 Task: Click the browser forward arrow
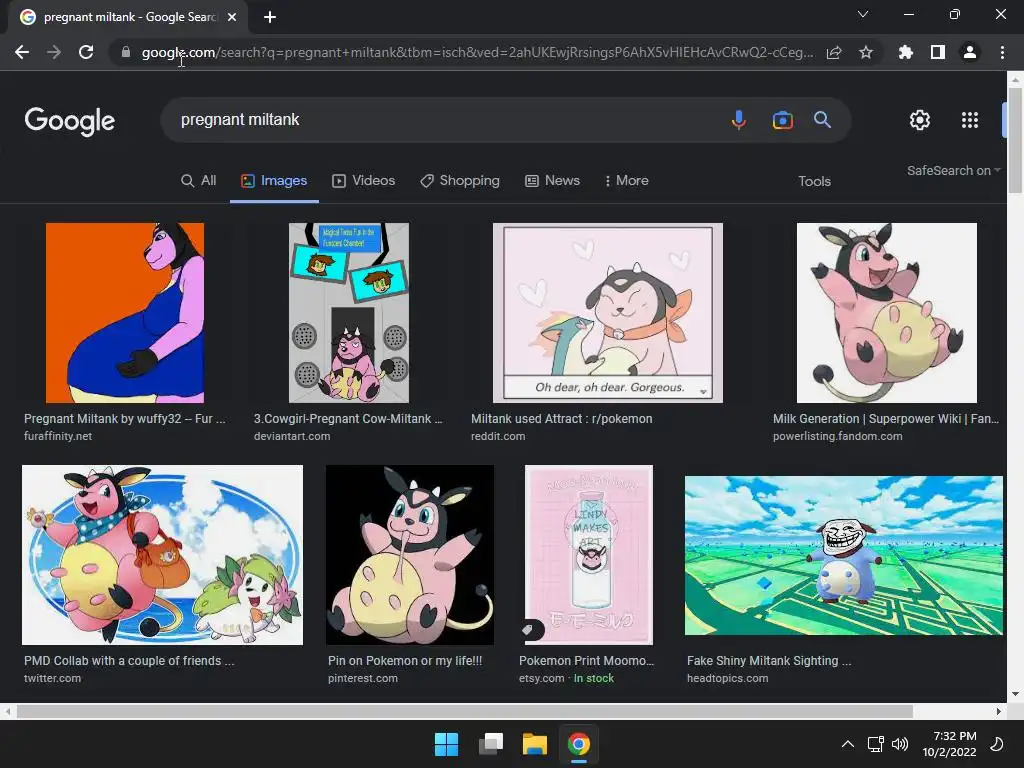click(54, 52)
